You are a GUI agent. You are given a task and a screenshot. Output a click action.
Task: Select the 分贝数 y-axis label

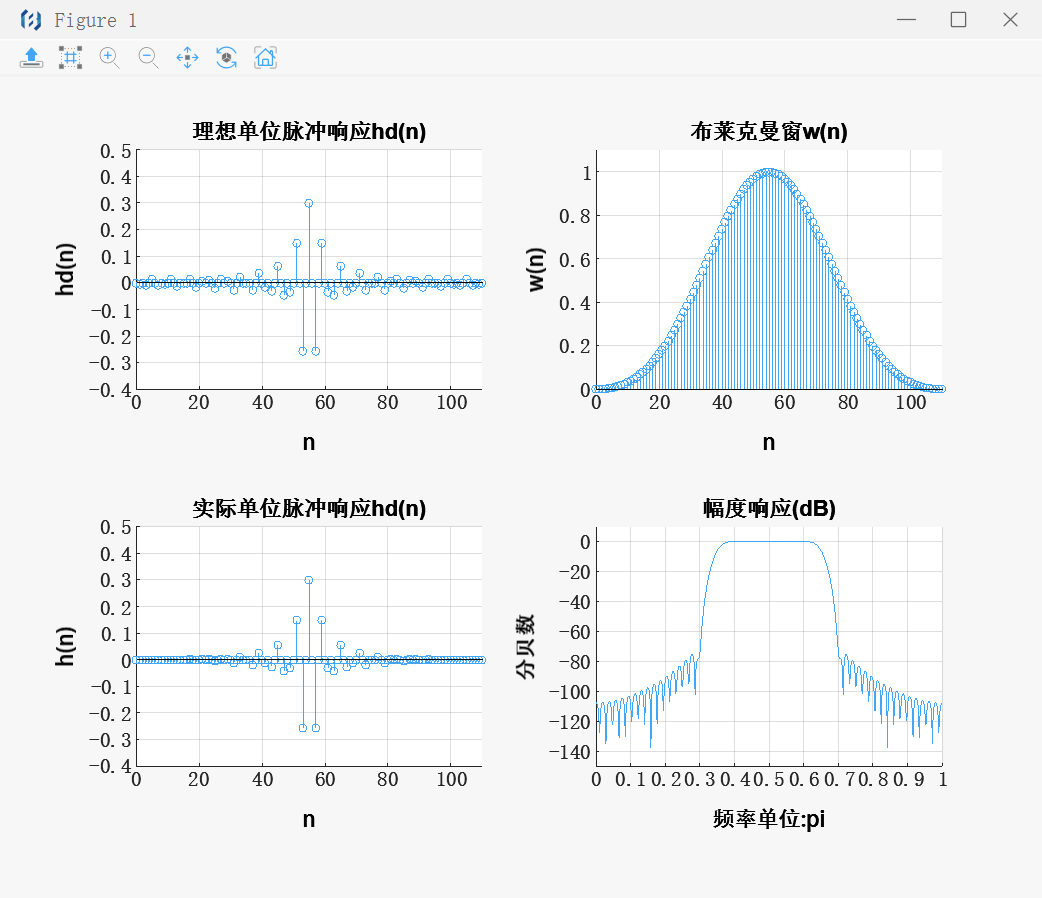(x=526, y=647)
